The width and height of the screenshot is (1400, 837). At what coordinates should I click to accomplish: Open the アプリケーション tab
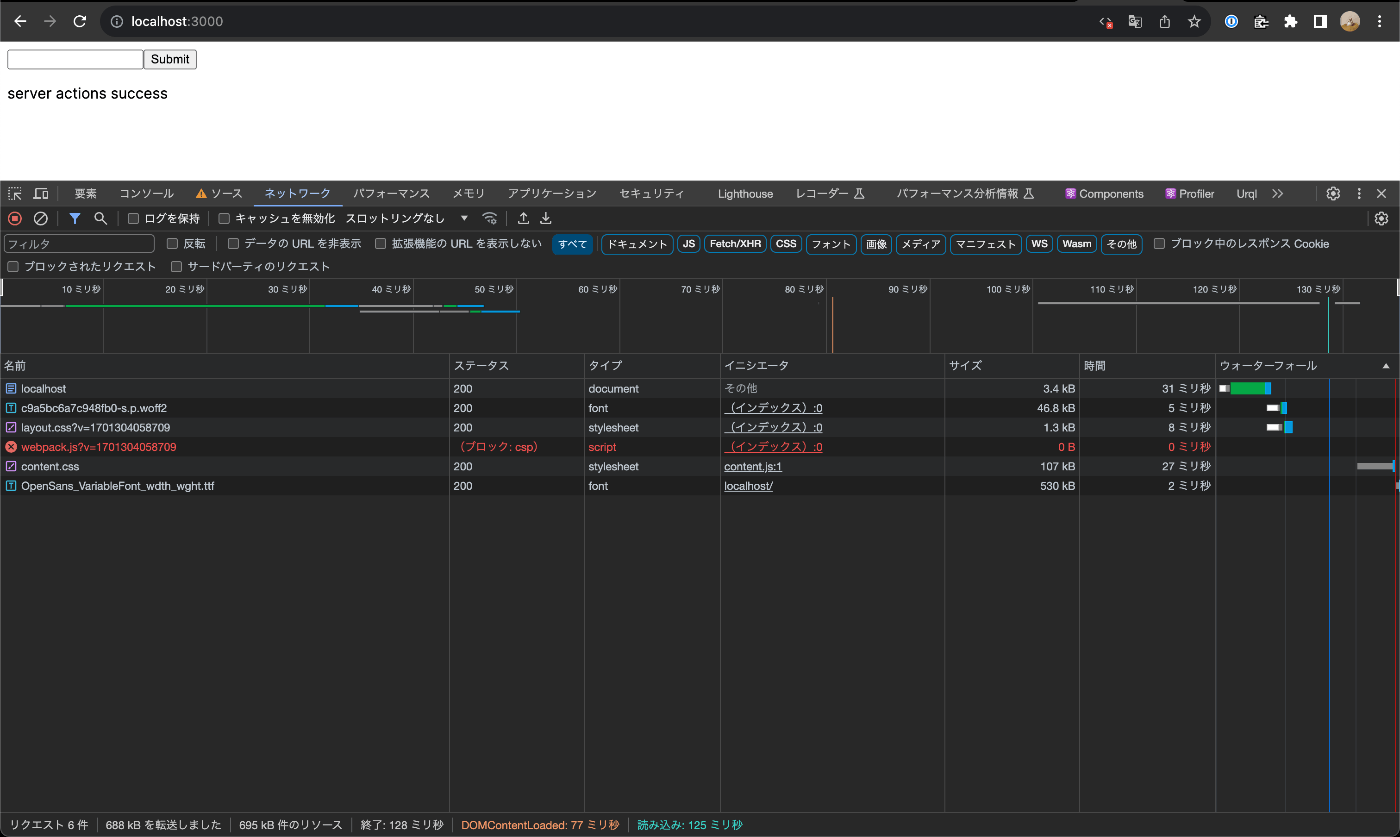click(551, 193)
